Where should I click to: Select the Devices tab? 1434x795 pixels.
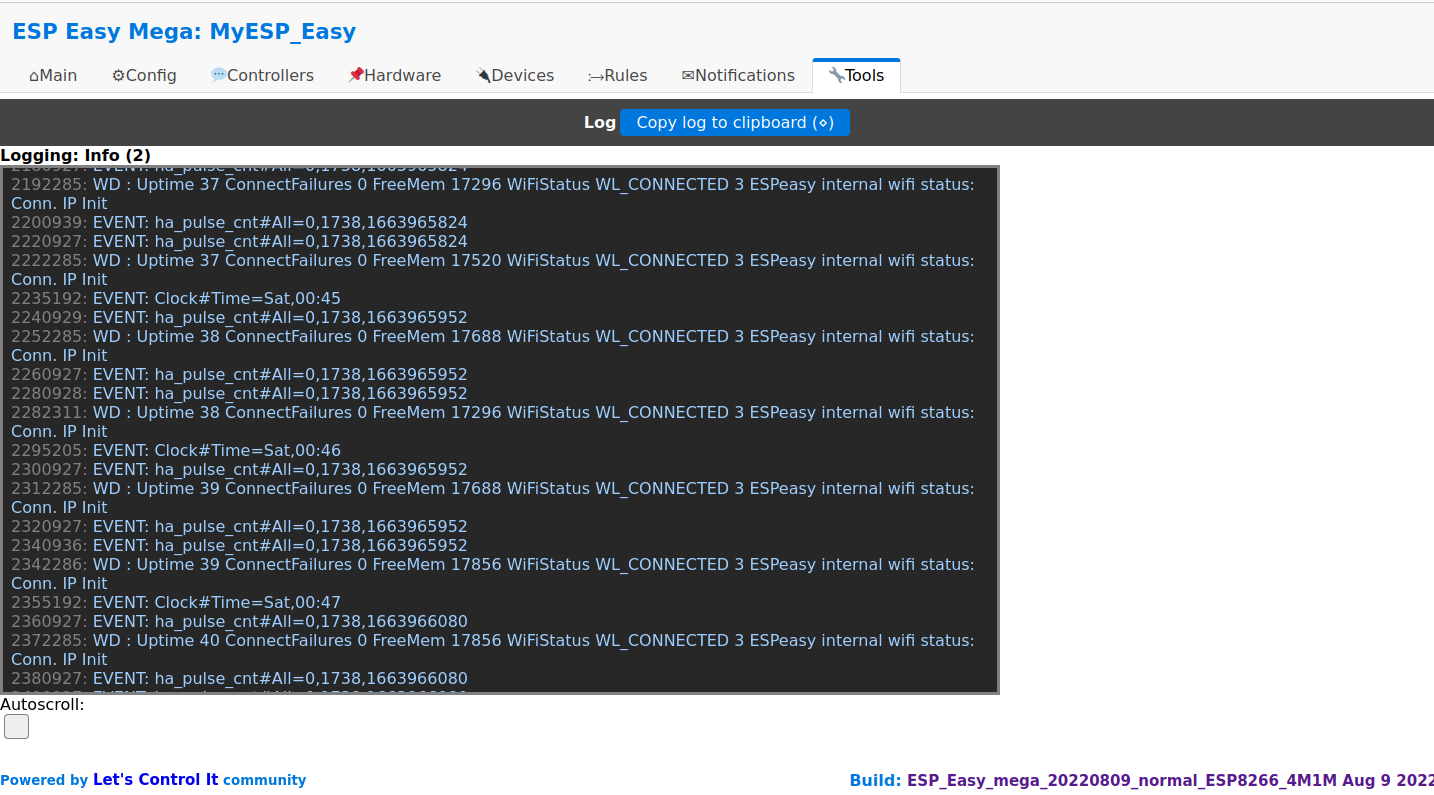pyautogui.click(x=515, y=76)
